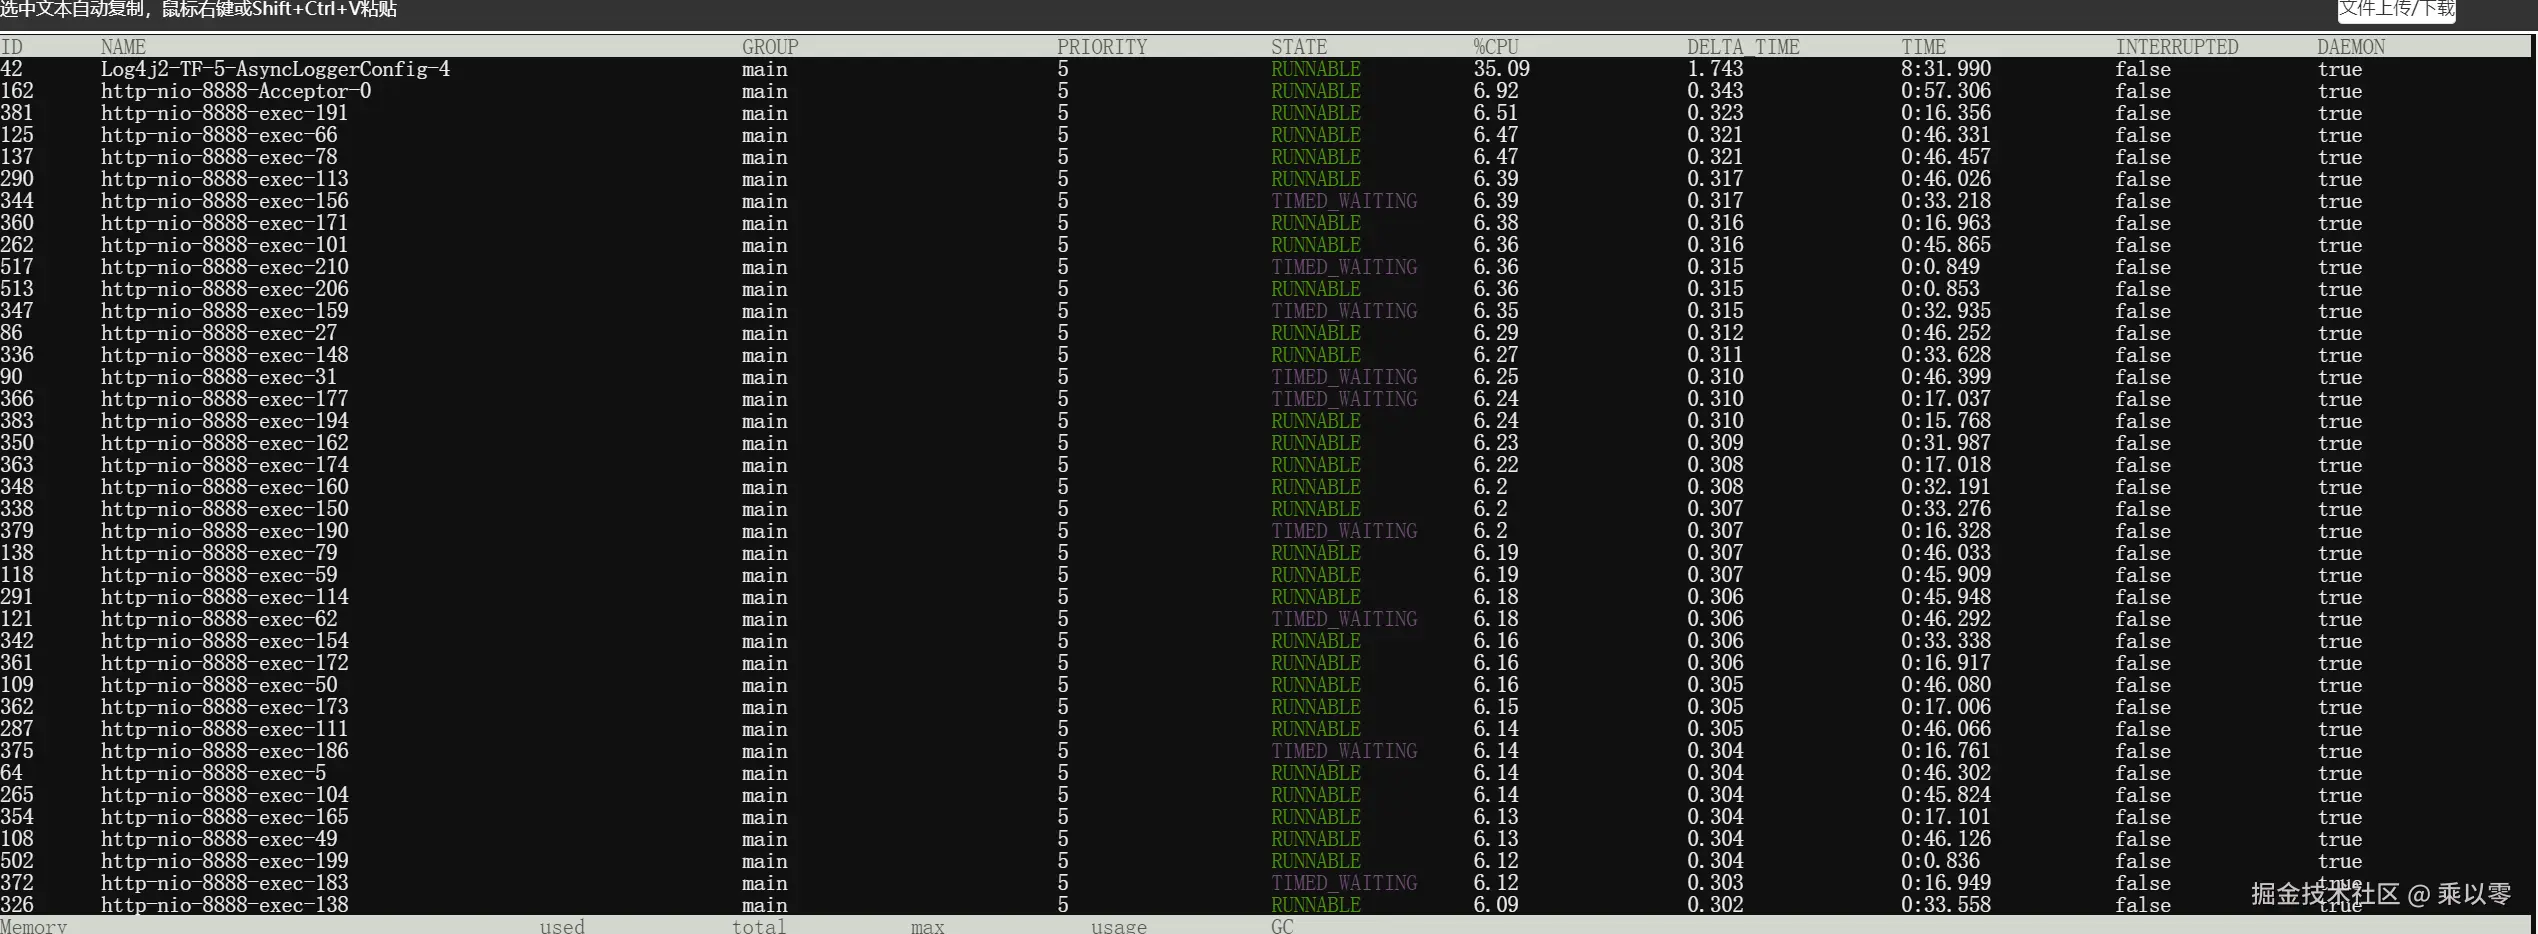This screenshot has height=934, width=2538.
Task: Select thread http-nio-8888-exec-172
Action: tap(224, 663)
